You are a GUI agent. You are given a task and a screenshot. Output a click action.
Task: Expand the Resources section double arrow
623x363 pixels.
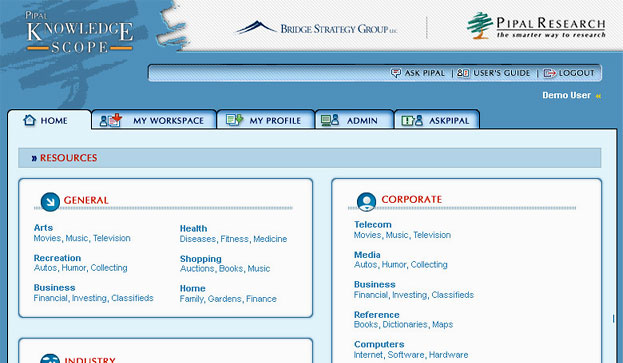pyautogui.click(x=34, y=158)
